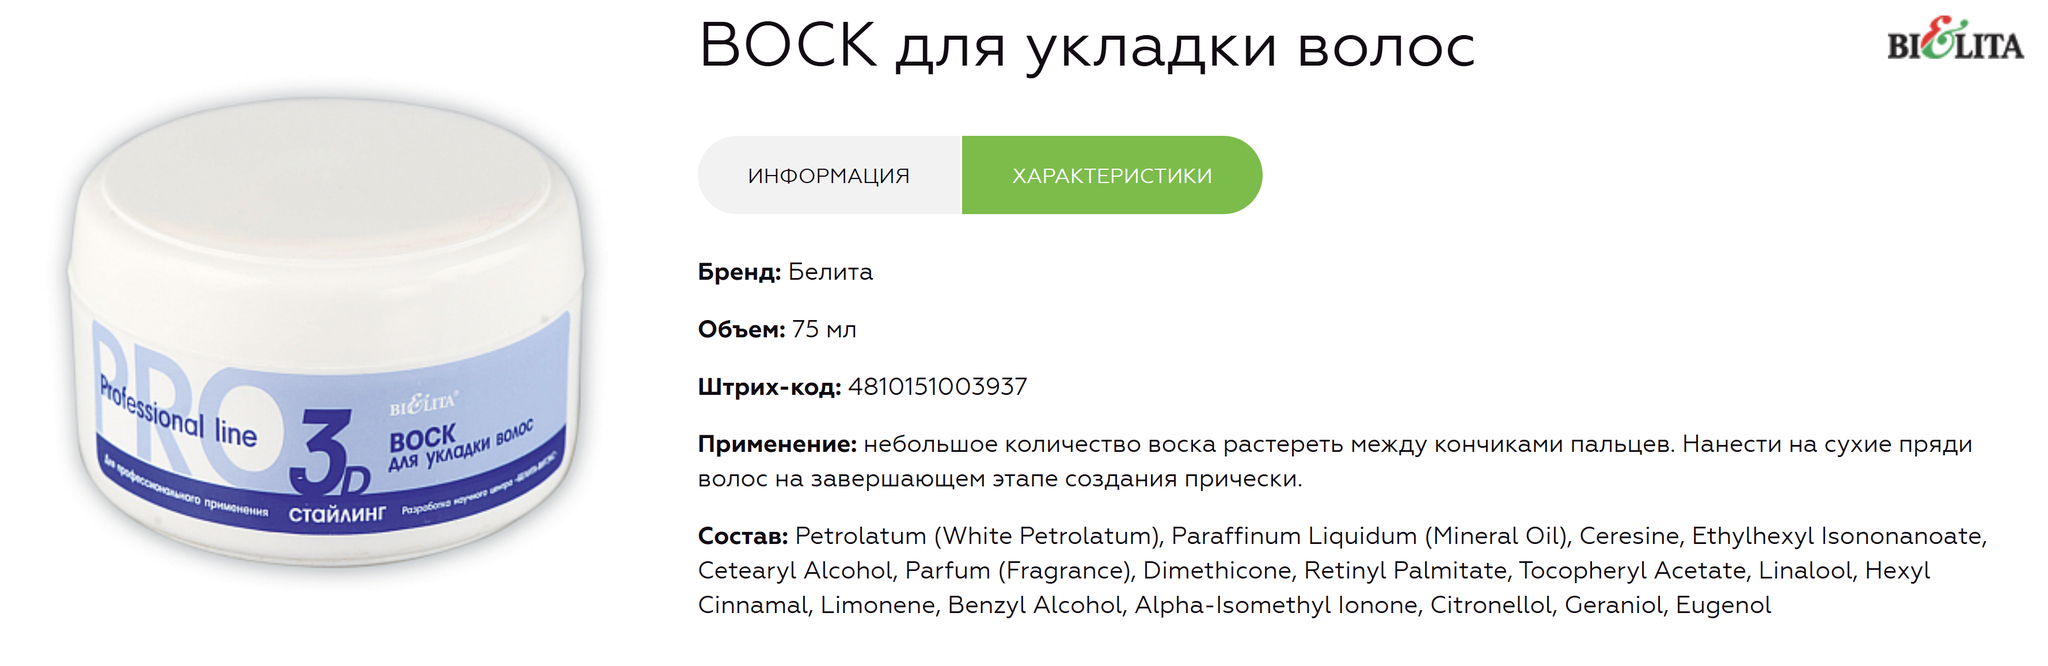Select the brand value Белита
2048x666 pixels.
click(x=830, y=272)
